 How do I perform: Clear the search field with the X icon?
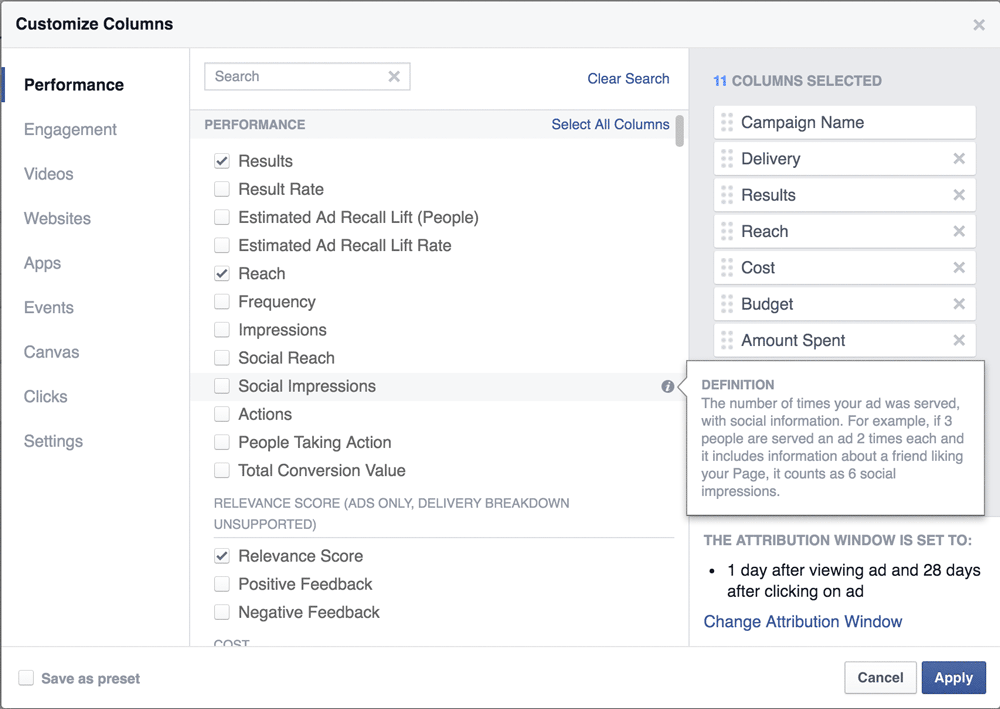click(394, 76)
